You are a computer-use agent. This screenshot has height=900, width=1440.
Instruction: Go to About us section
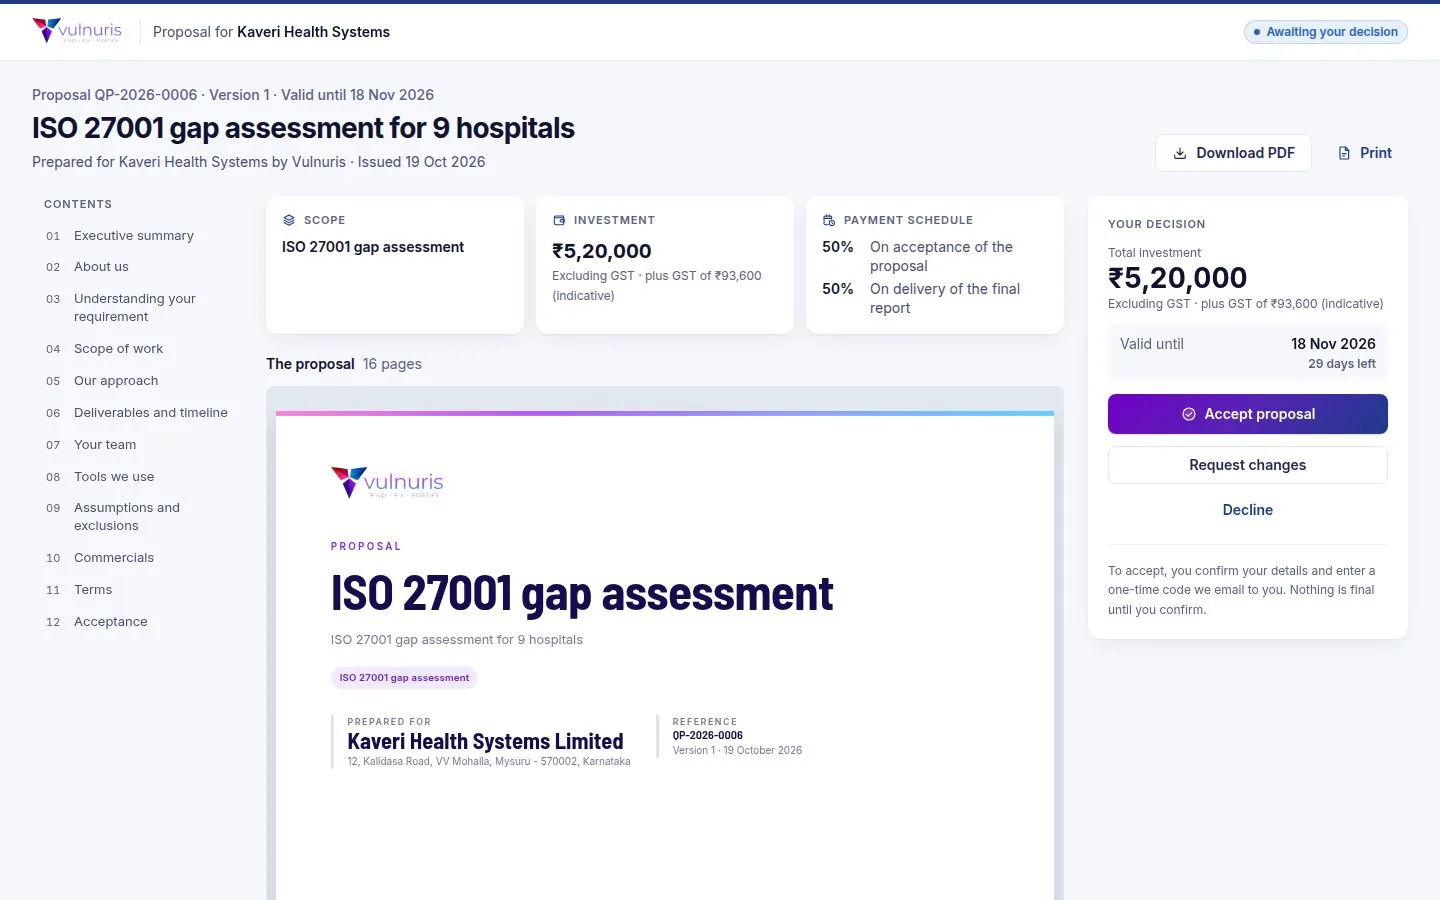[x=101, y=267]
